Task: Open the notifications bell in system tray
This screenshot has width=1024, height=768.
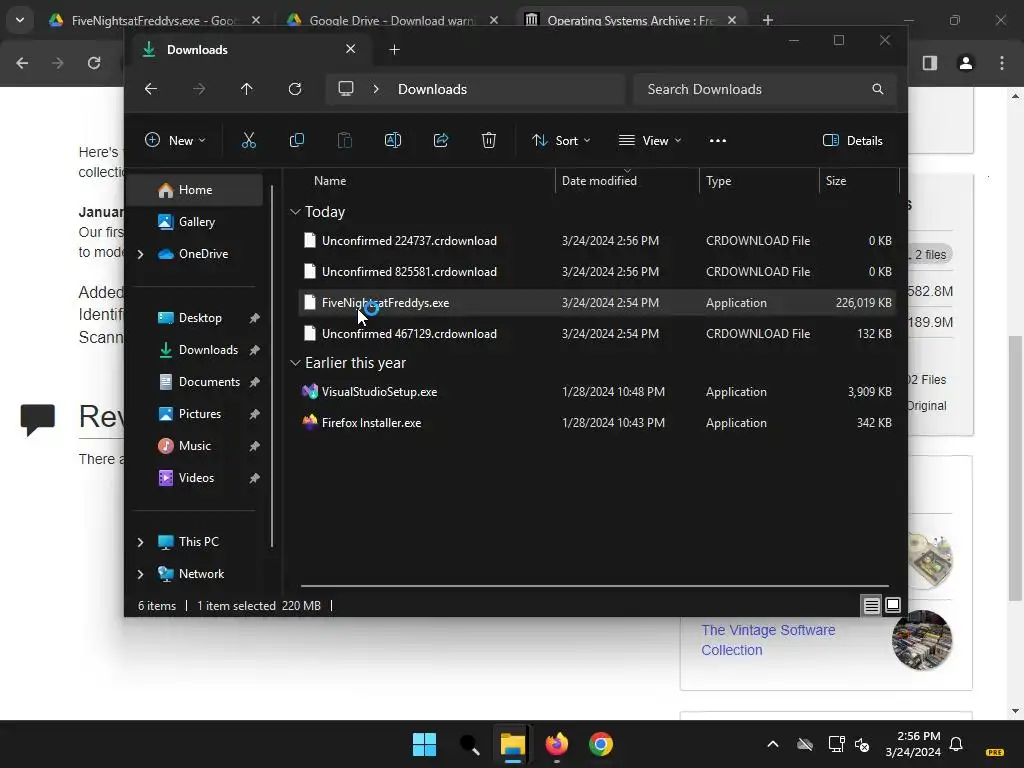Action: pyautogui.click(x=956, y=744)
